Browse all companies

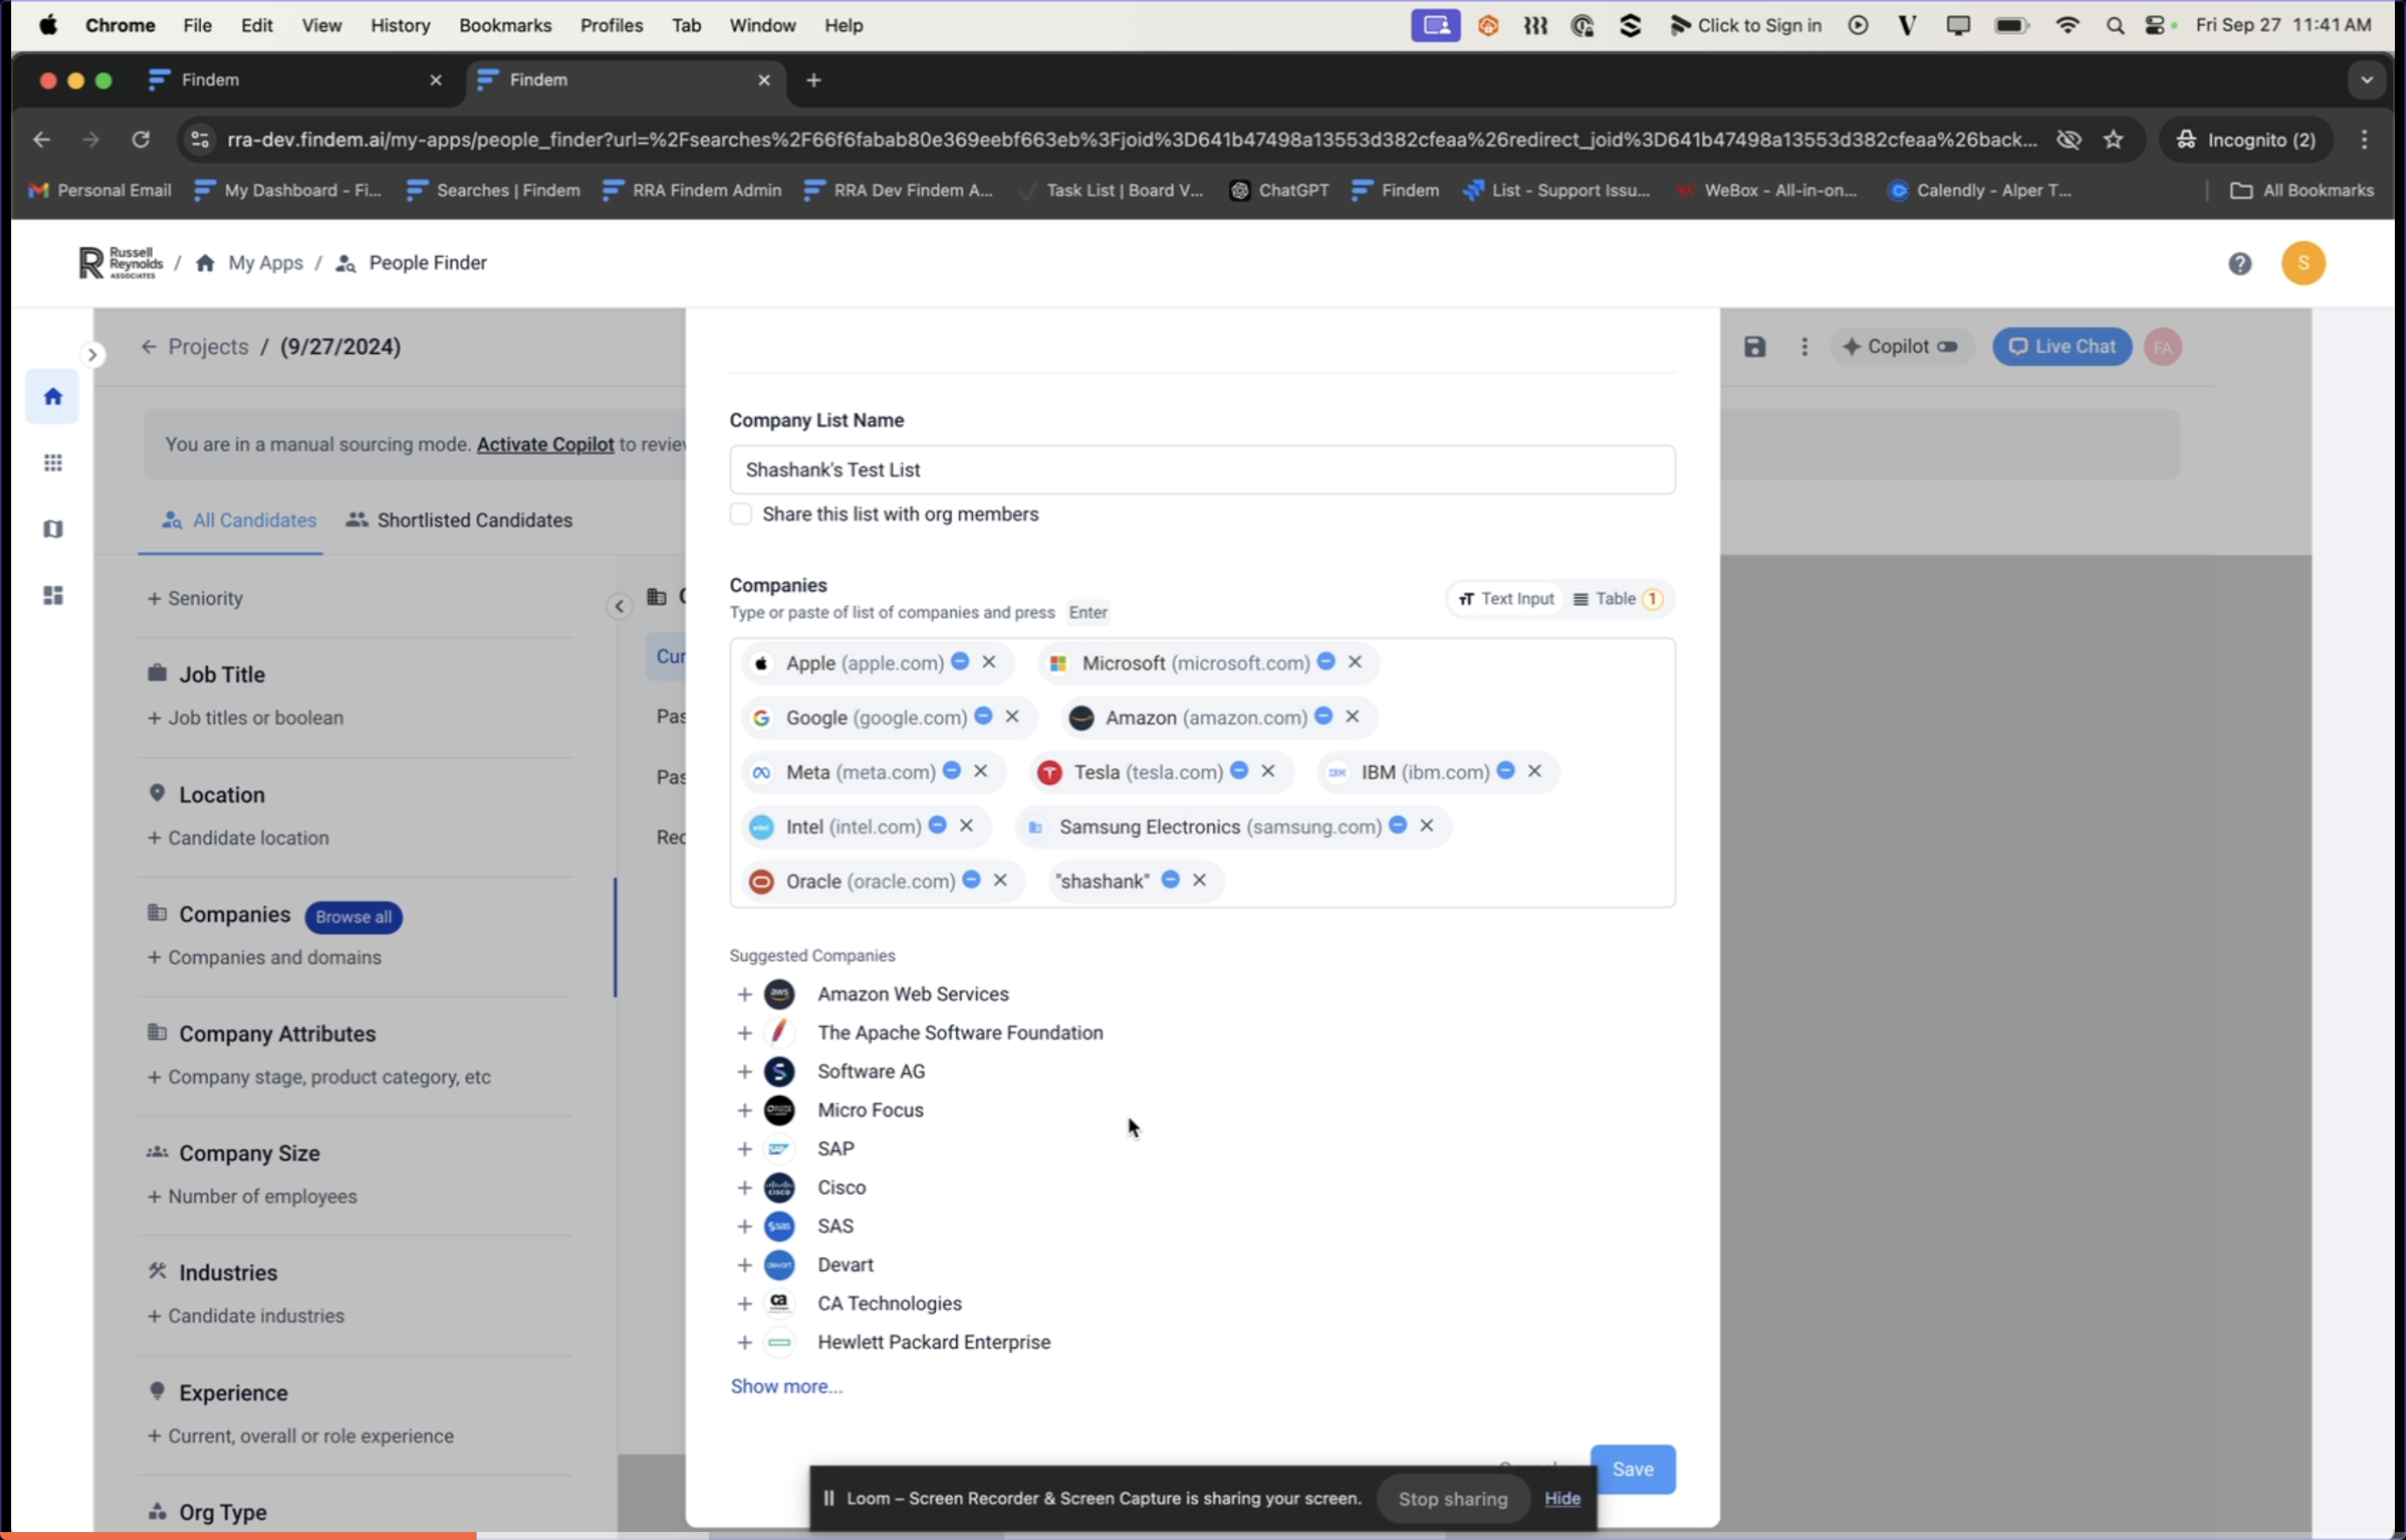coord(353,916)
